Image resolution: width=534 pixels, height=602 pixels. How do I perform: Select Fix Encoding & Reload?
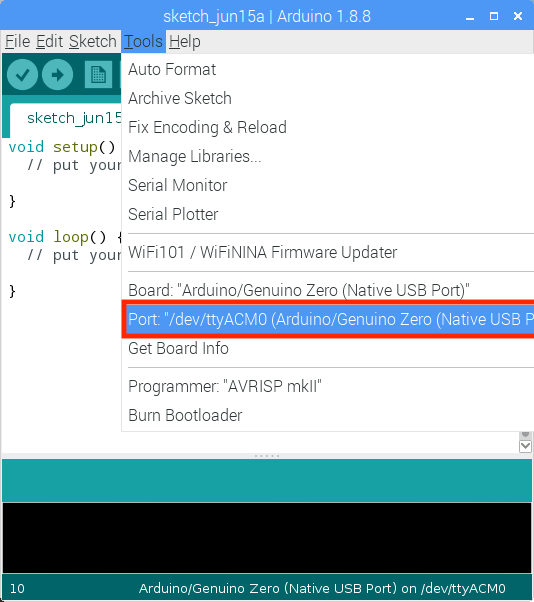click(327, 127)
